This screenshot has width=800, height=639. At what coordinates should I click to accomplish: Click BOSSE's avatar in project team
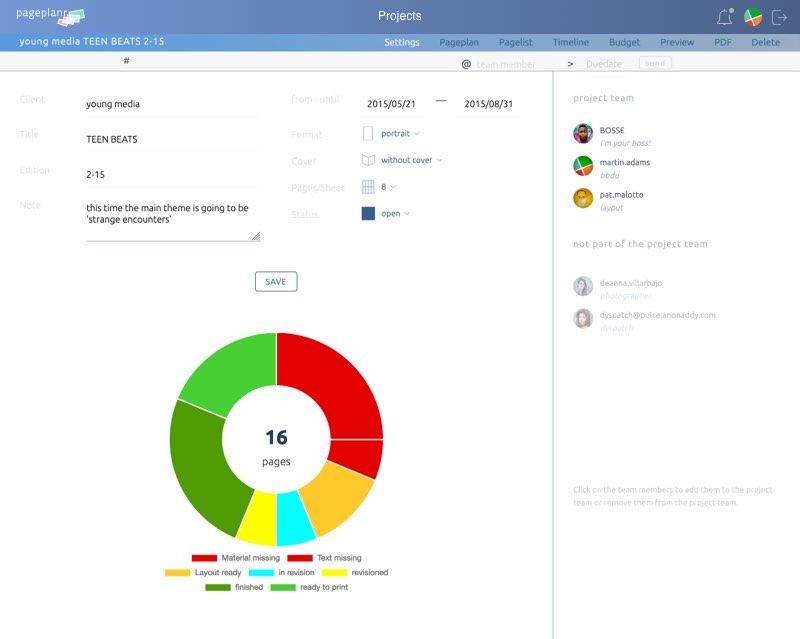(583, 134)
